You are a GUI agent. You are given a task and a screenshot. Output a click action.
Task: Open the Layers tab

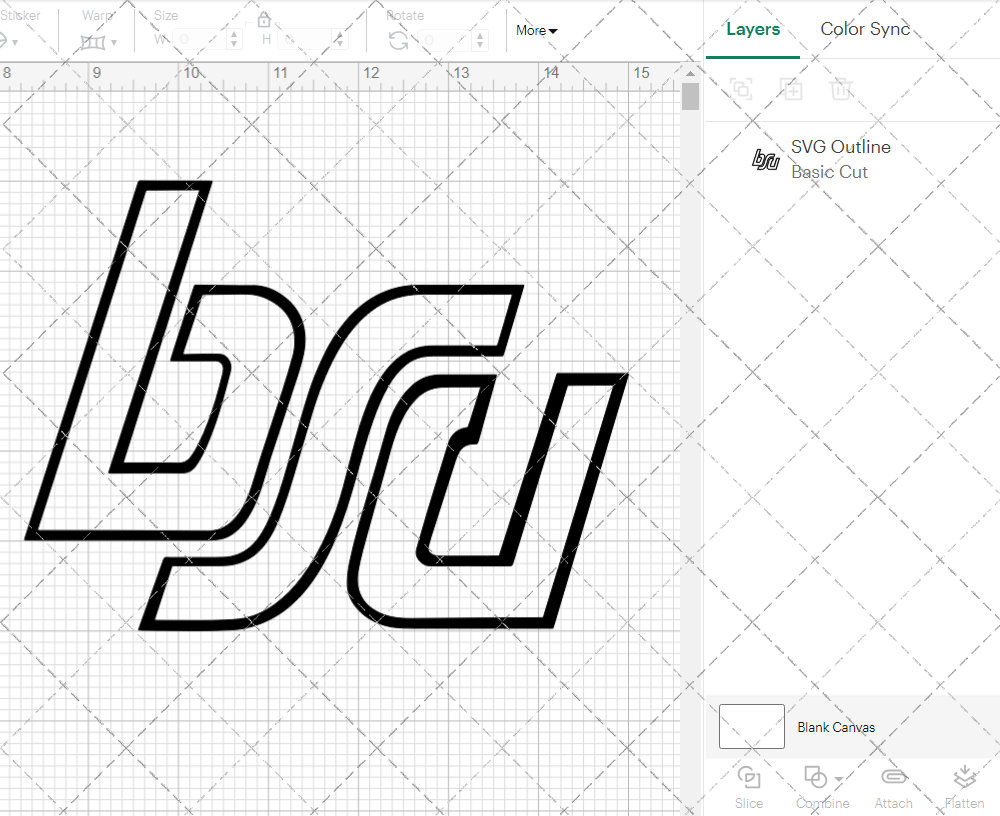pyautogui.click(x=753, y=29)
